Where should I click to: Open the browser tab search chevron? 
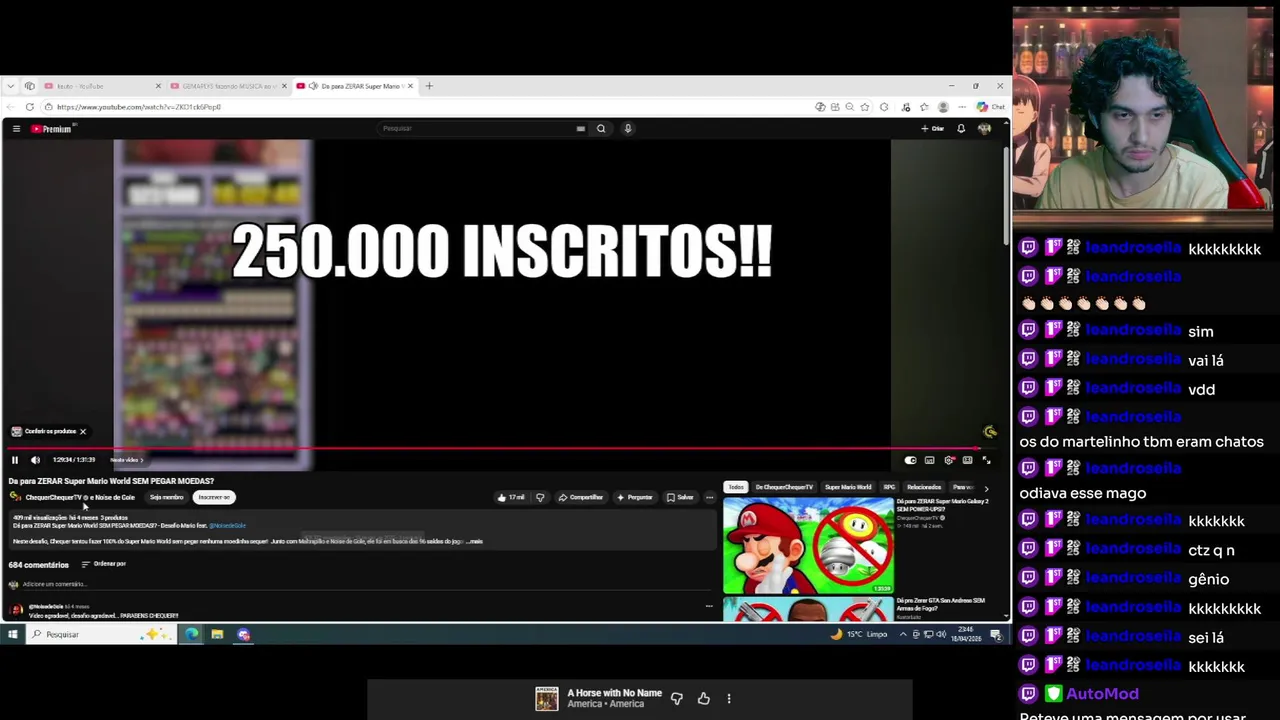[x=11, y=86]
